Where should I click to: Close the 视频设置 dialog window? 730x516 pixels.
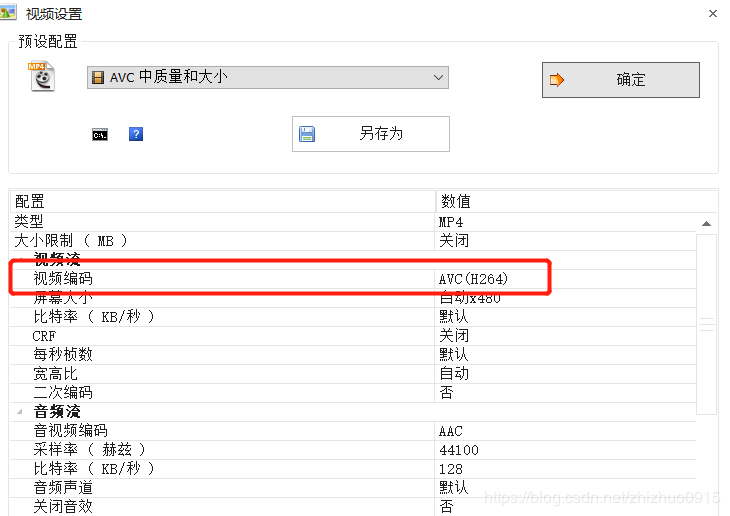[x=713, y=14]
